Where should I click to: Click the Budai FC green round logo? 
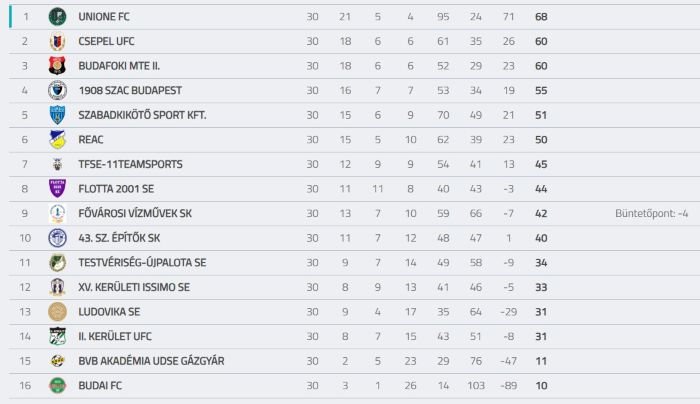57,385
